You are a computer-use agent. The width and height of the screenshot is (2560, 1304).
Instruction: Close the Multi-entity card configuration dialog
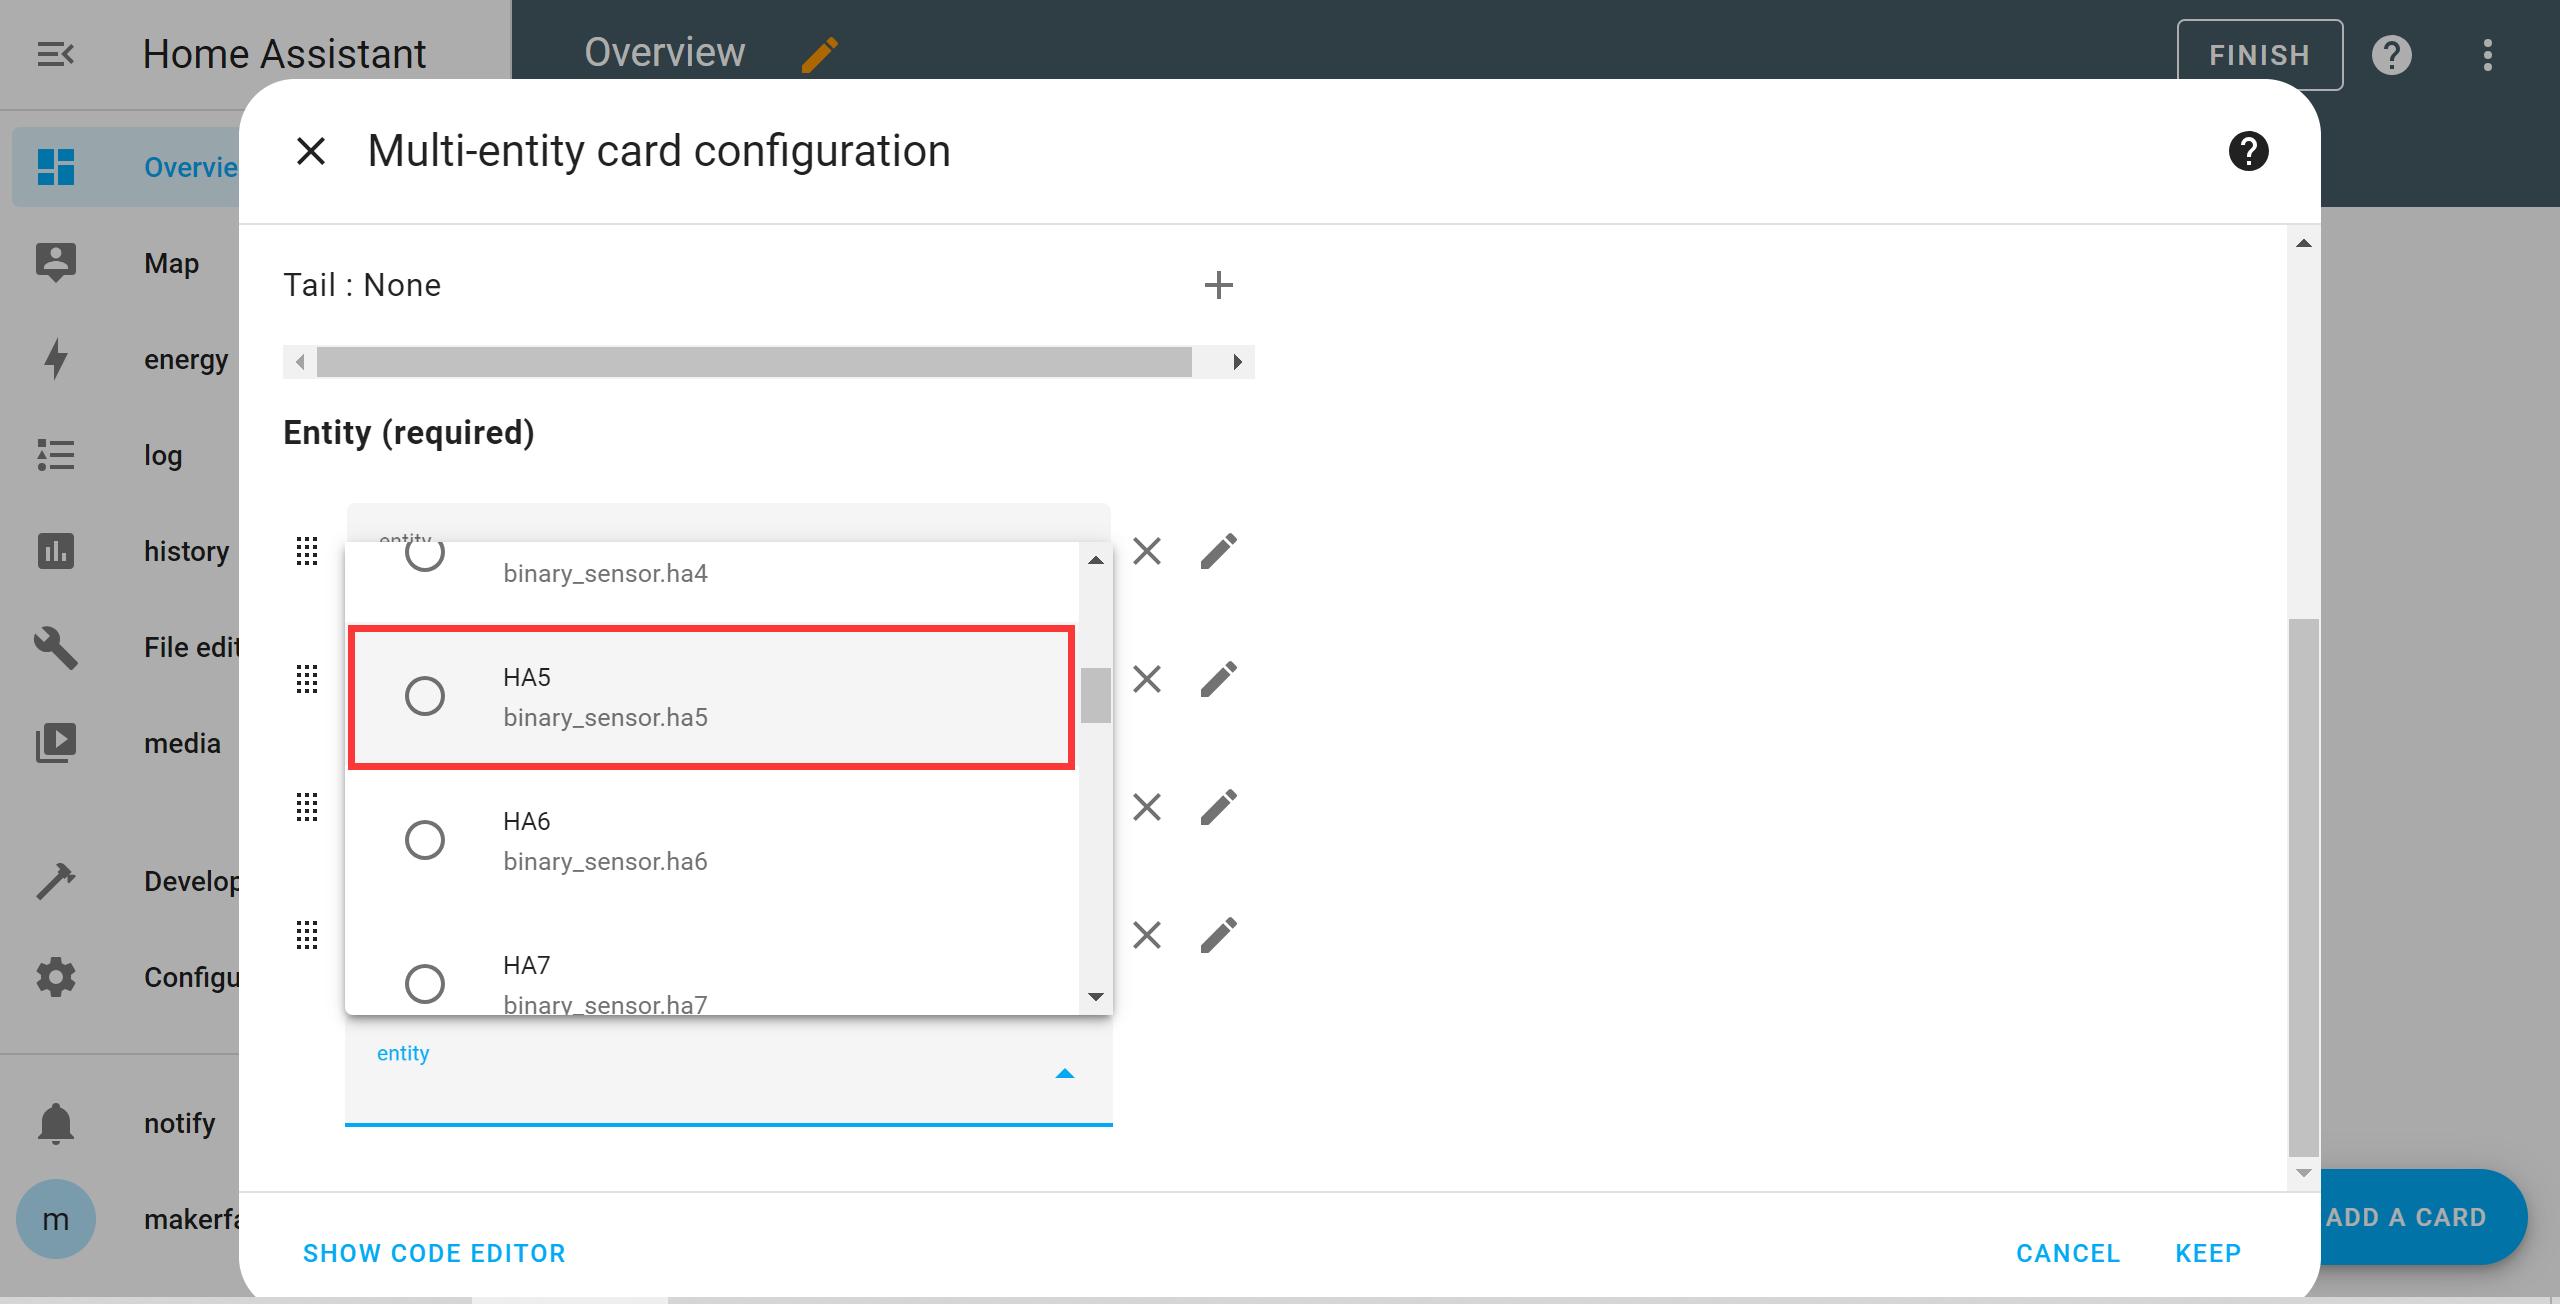point(311,151)
